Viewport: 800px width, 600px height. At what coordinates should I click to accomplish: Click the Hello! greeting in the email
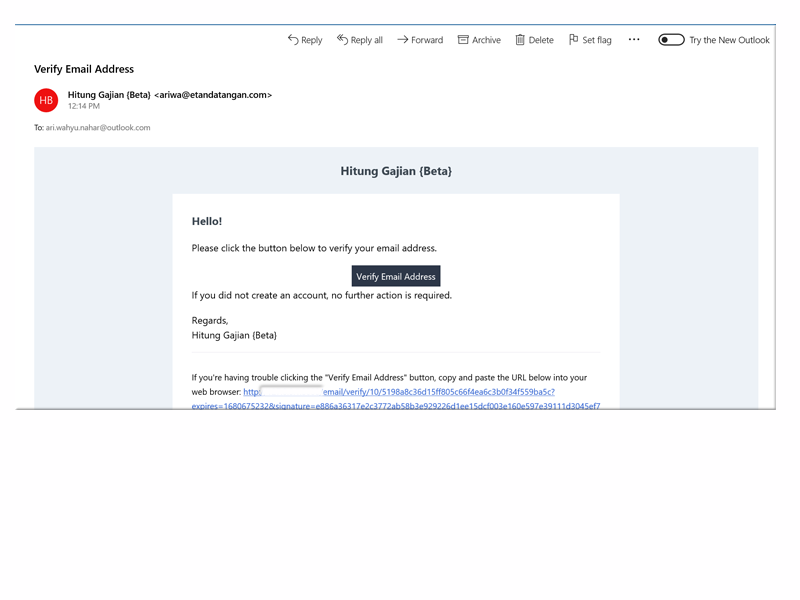(x=207, y=221)
